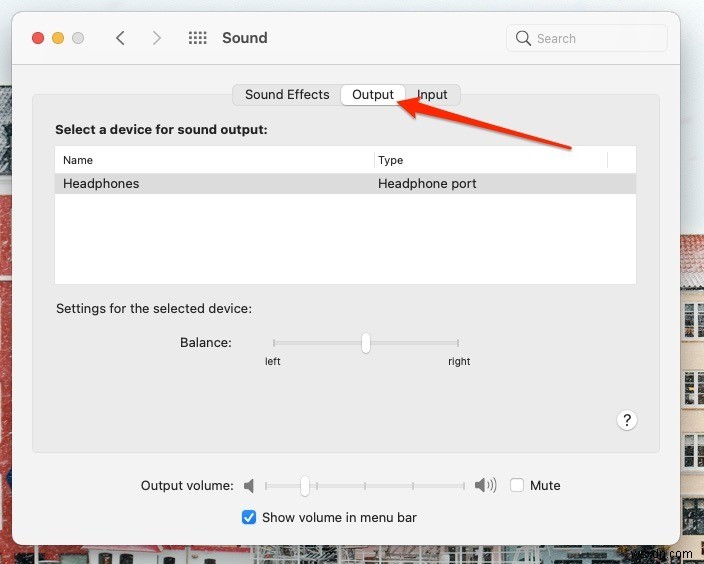The height and width of the screenshot is (564, 704).
Task: Click the loud volume speaker icon
Action: click(485, 486)
